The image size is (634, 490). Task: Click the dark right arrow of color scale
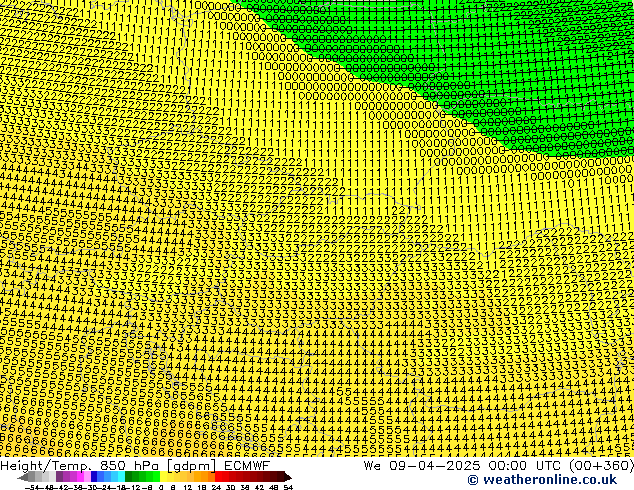287,477
